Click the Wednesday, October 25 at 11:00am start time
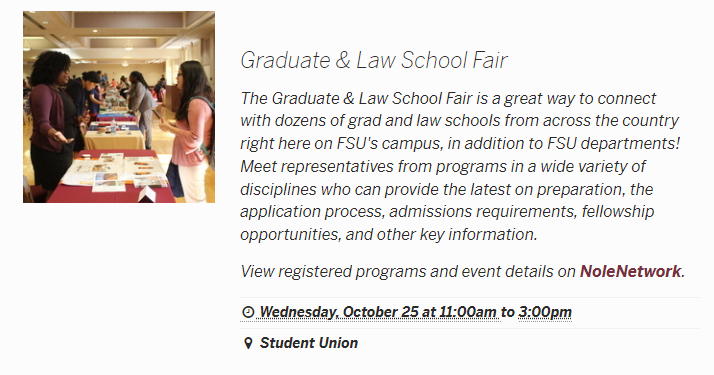 pyautogui.click(x=378, y=312)
